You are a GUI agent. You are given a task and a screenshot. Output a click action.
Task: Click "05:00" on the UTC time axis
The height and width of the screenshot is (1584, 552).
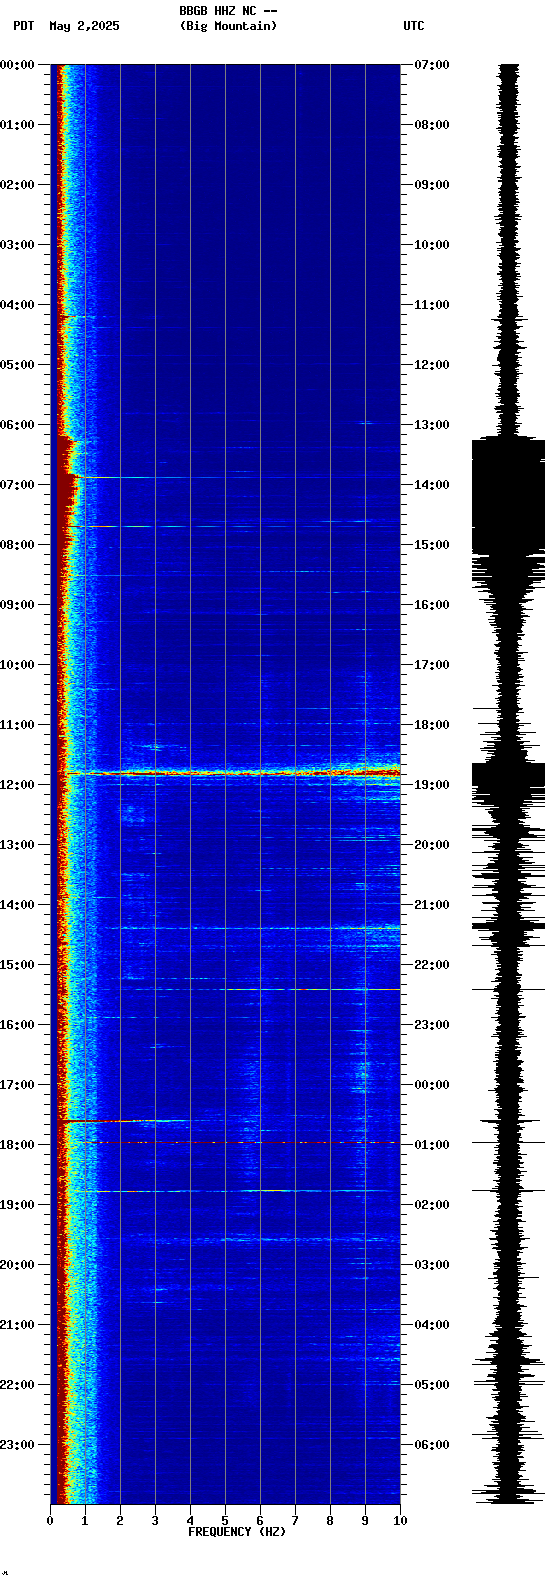click(x=432, y=1385)
